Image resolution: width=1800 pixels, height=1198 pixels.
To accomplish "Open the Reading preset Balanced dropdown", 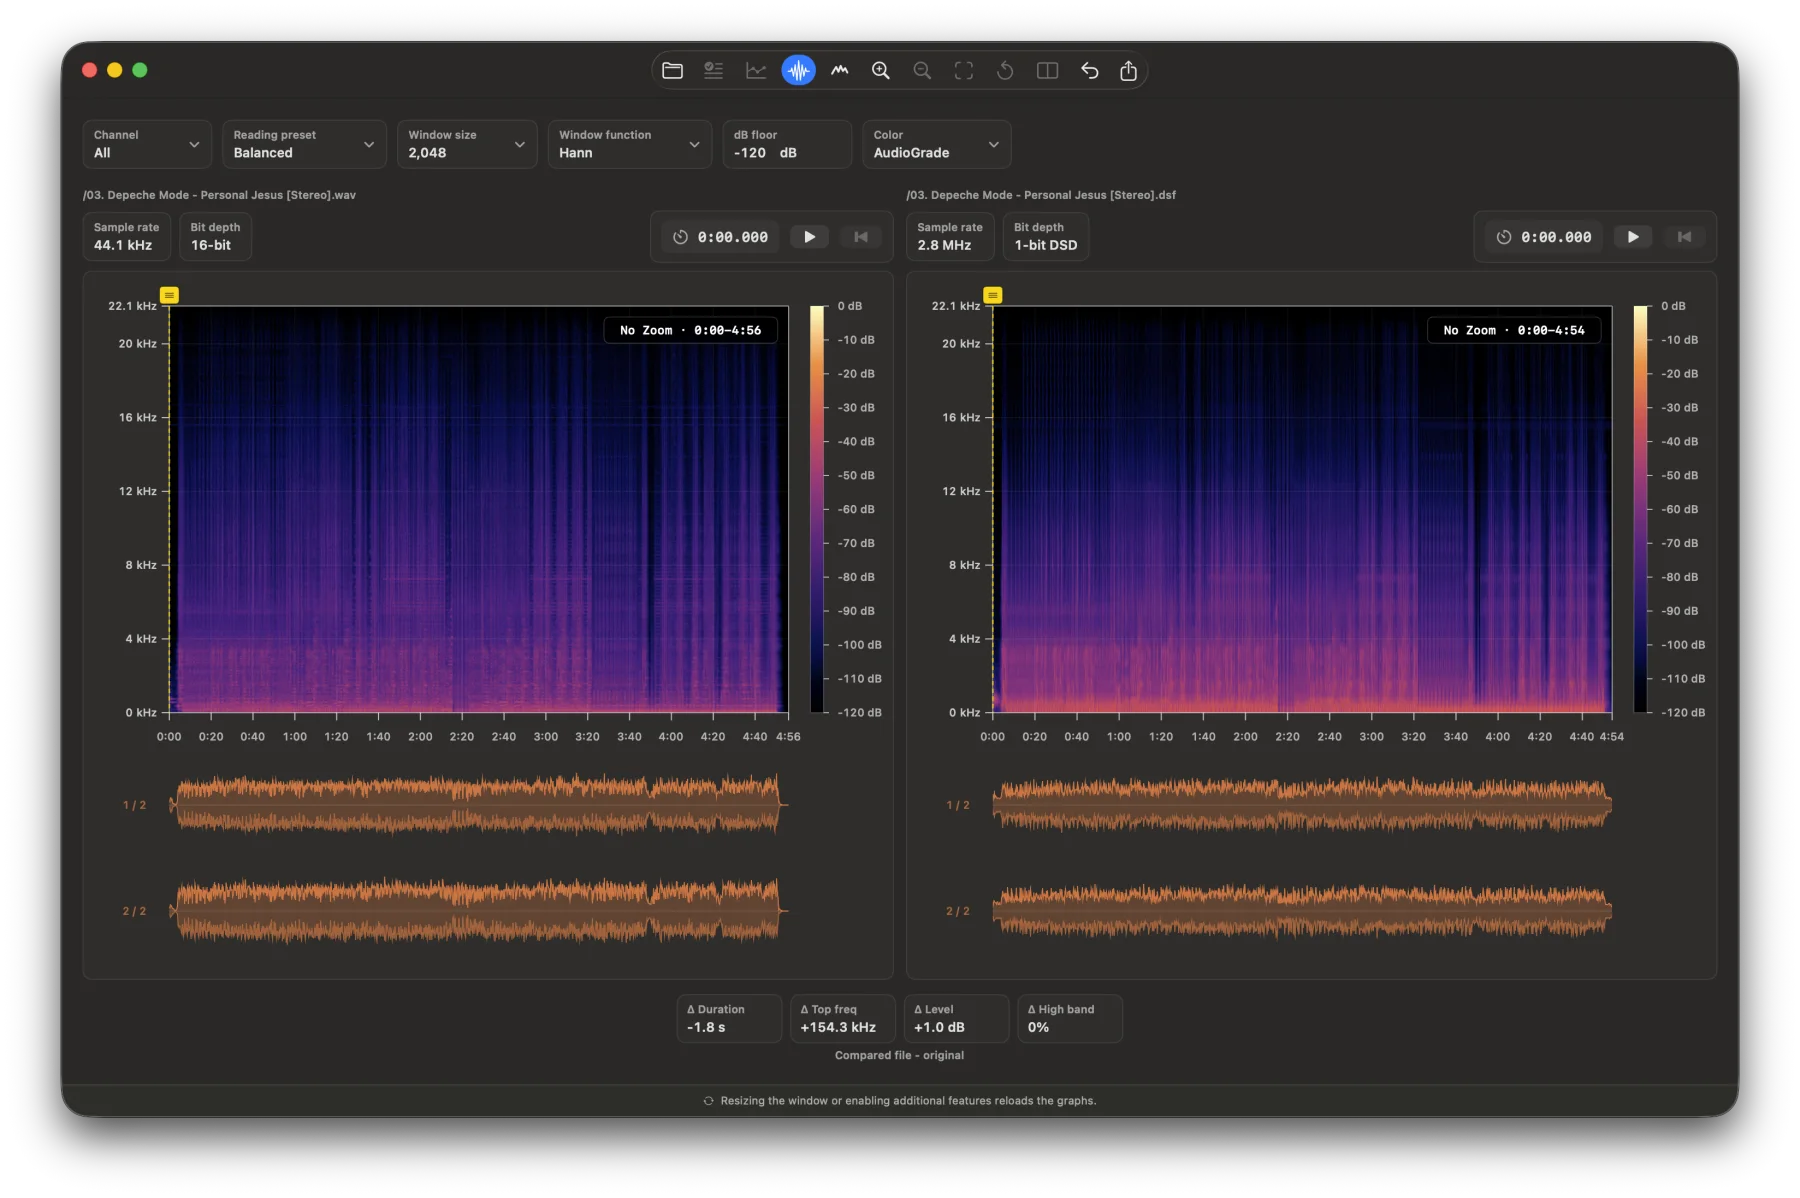I will (304, 144).
